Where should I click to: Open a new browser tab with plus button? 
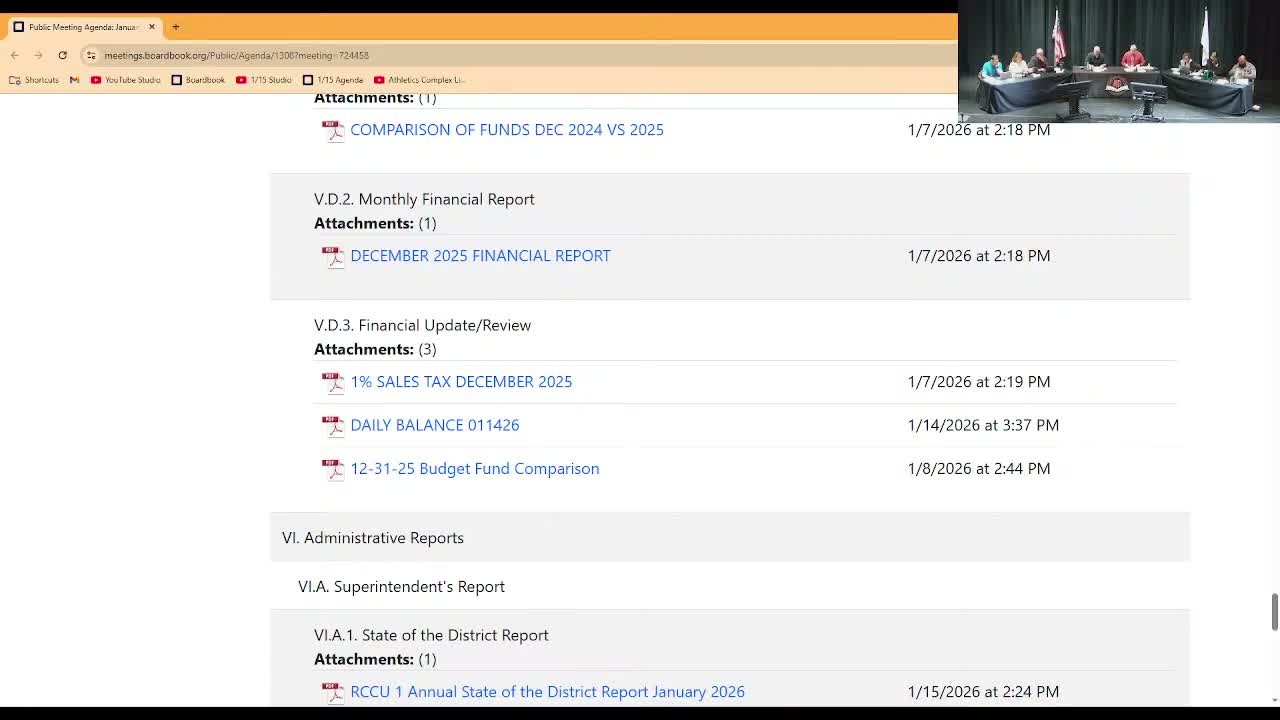(175, 27)
